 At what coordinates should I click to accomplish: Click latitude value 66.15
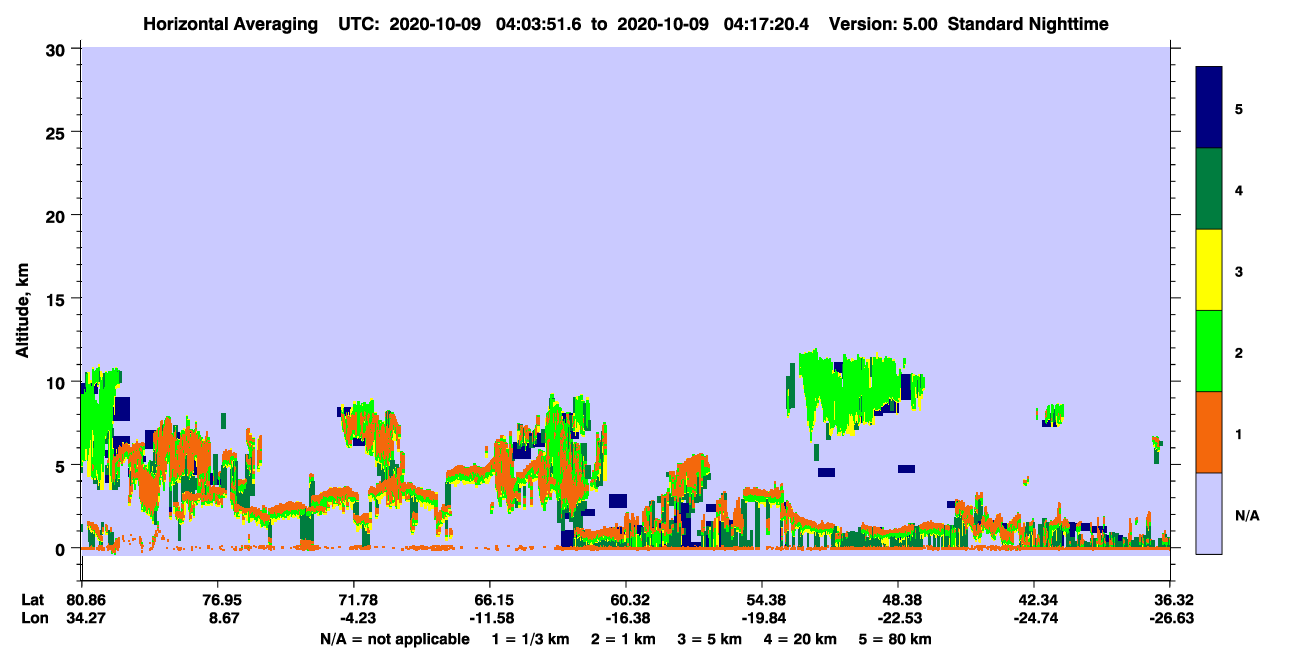(489, 600)
